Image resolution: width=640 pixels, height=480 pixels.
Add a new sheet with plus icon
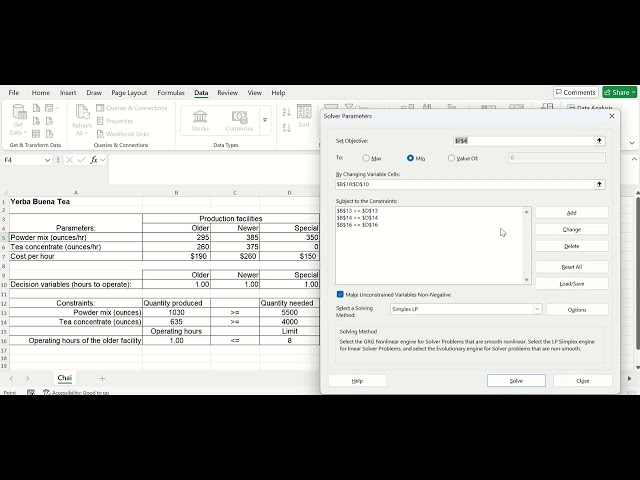coord(102,378)
